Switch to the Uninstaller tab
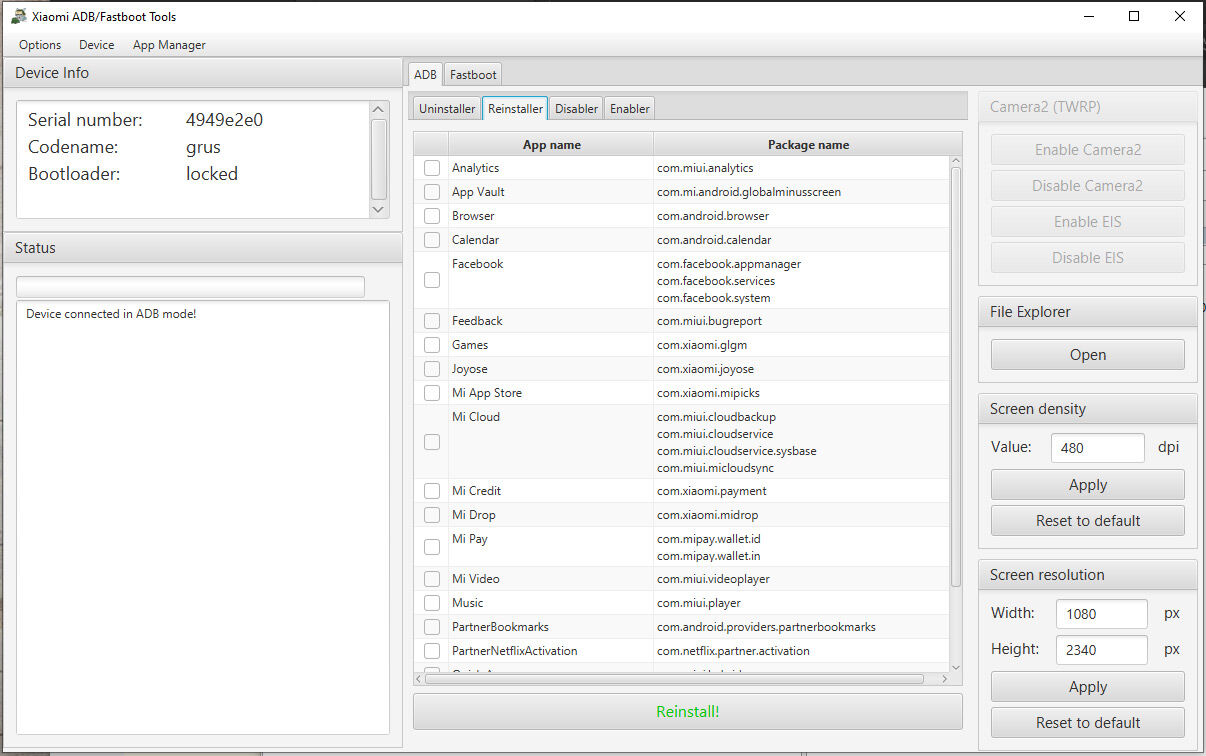This screenshot has width=1206, height=756. click(447, 108)
